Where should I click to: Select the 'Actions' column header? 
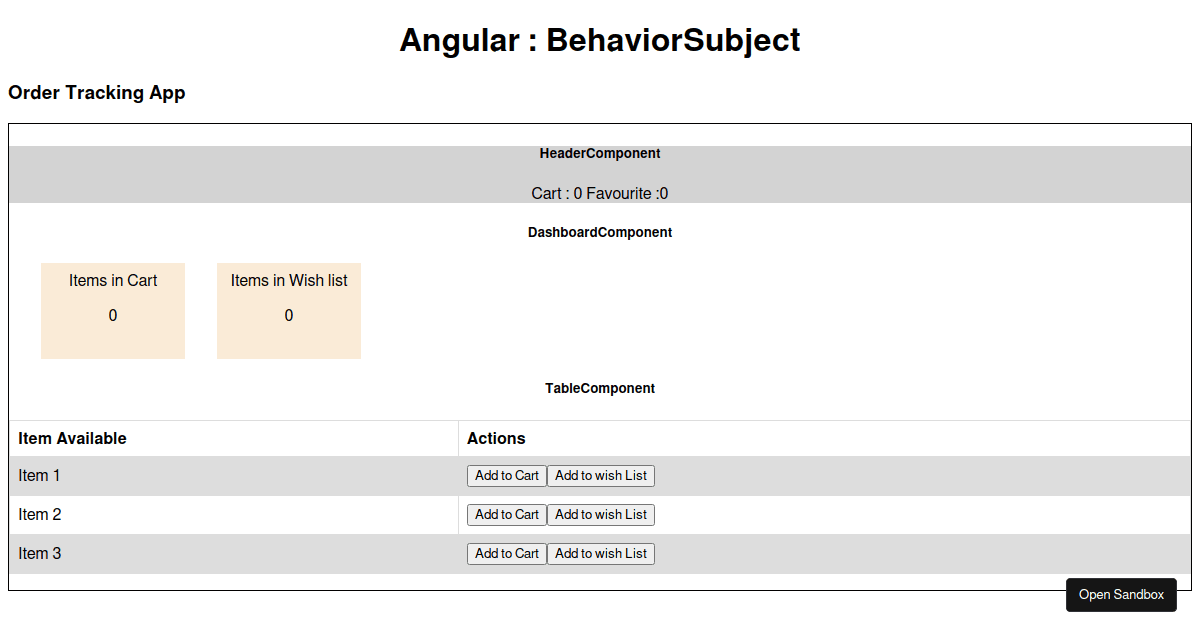[494, 438]
